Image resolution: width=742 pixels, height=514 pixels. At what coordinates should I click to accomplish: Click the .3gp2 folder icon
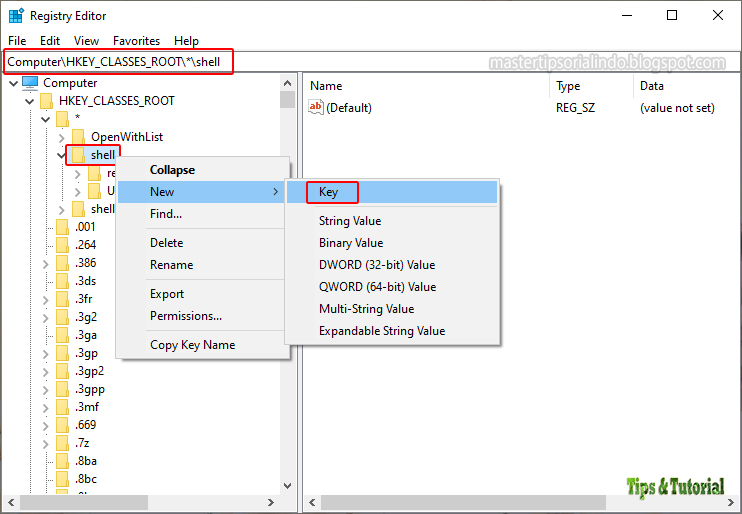[x=62, y=371]
